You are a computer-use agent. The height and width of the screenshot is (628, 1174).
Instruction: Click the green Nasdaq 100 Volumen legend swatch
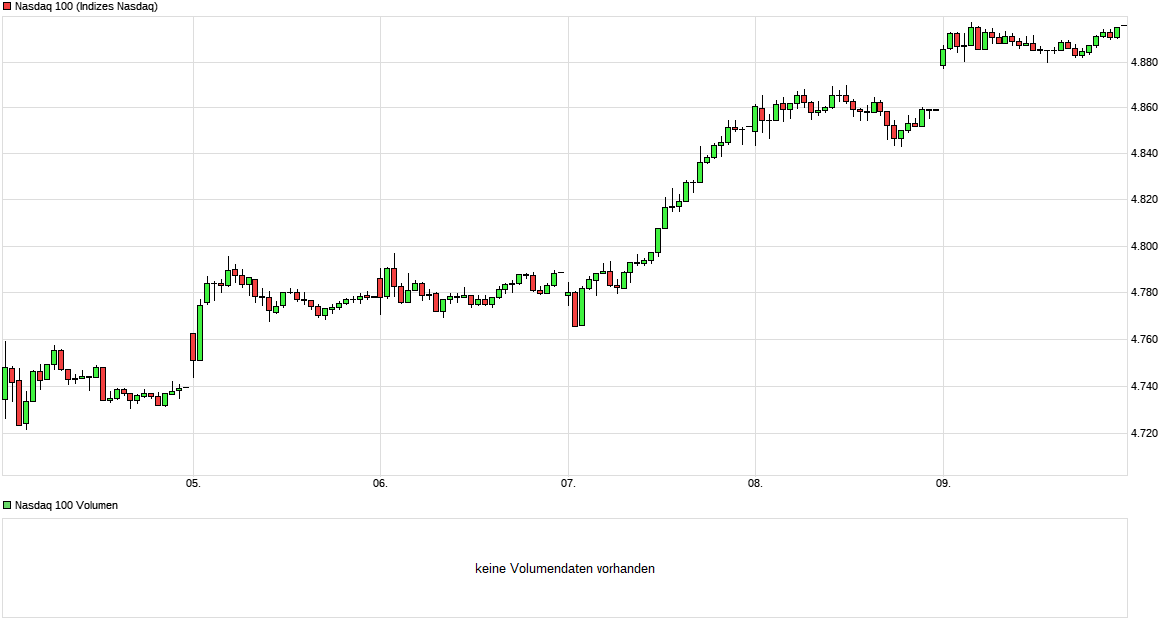[x=7, y=506]
